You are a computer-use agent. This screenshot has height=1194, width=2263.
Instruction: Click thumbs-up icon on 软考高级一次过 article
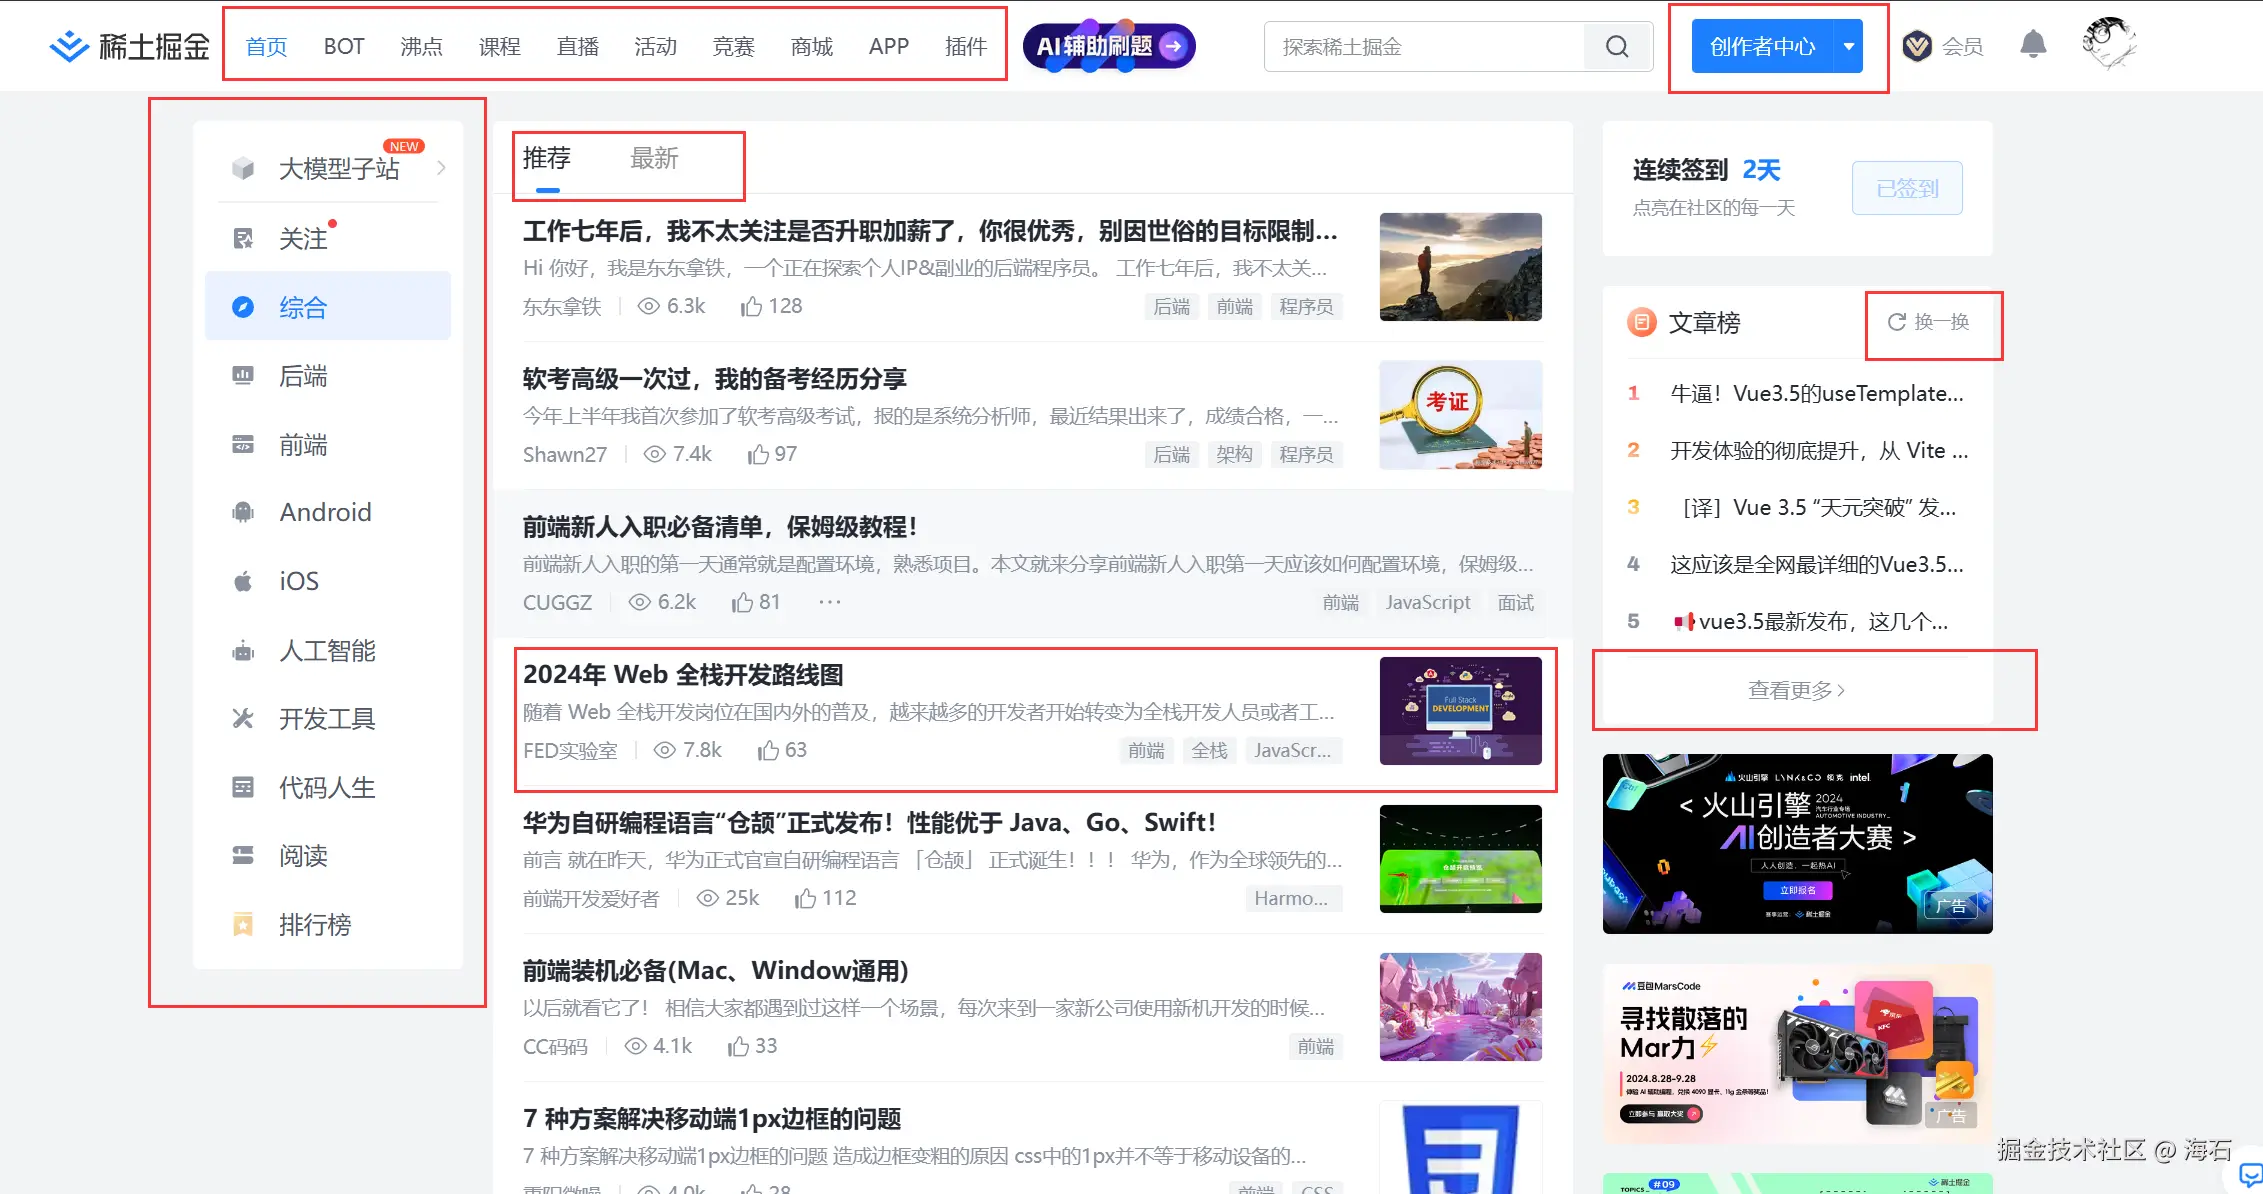tap(758, 455)
